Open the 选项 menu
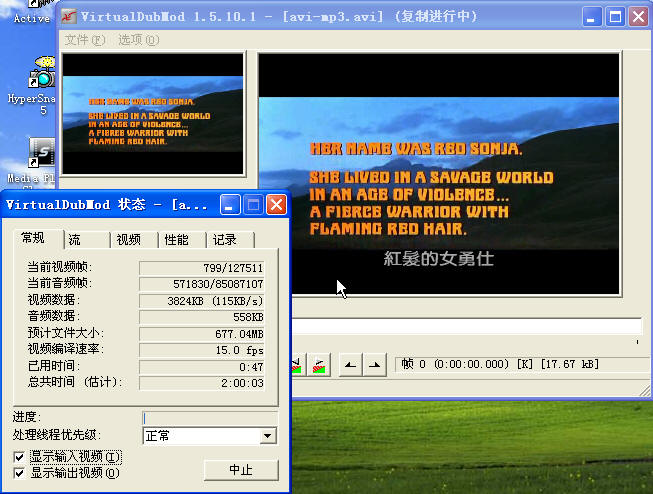Screen dimensions: 653x494 pos(139,40)
